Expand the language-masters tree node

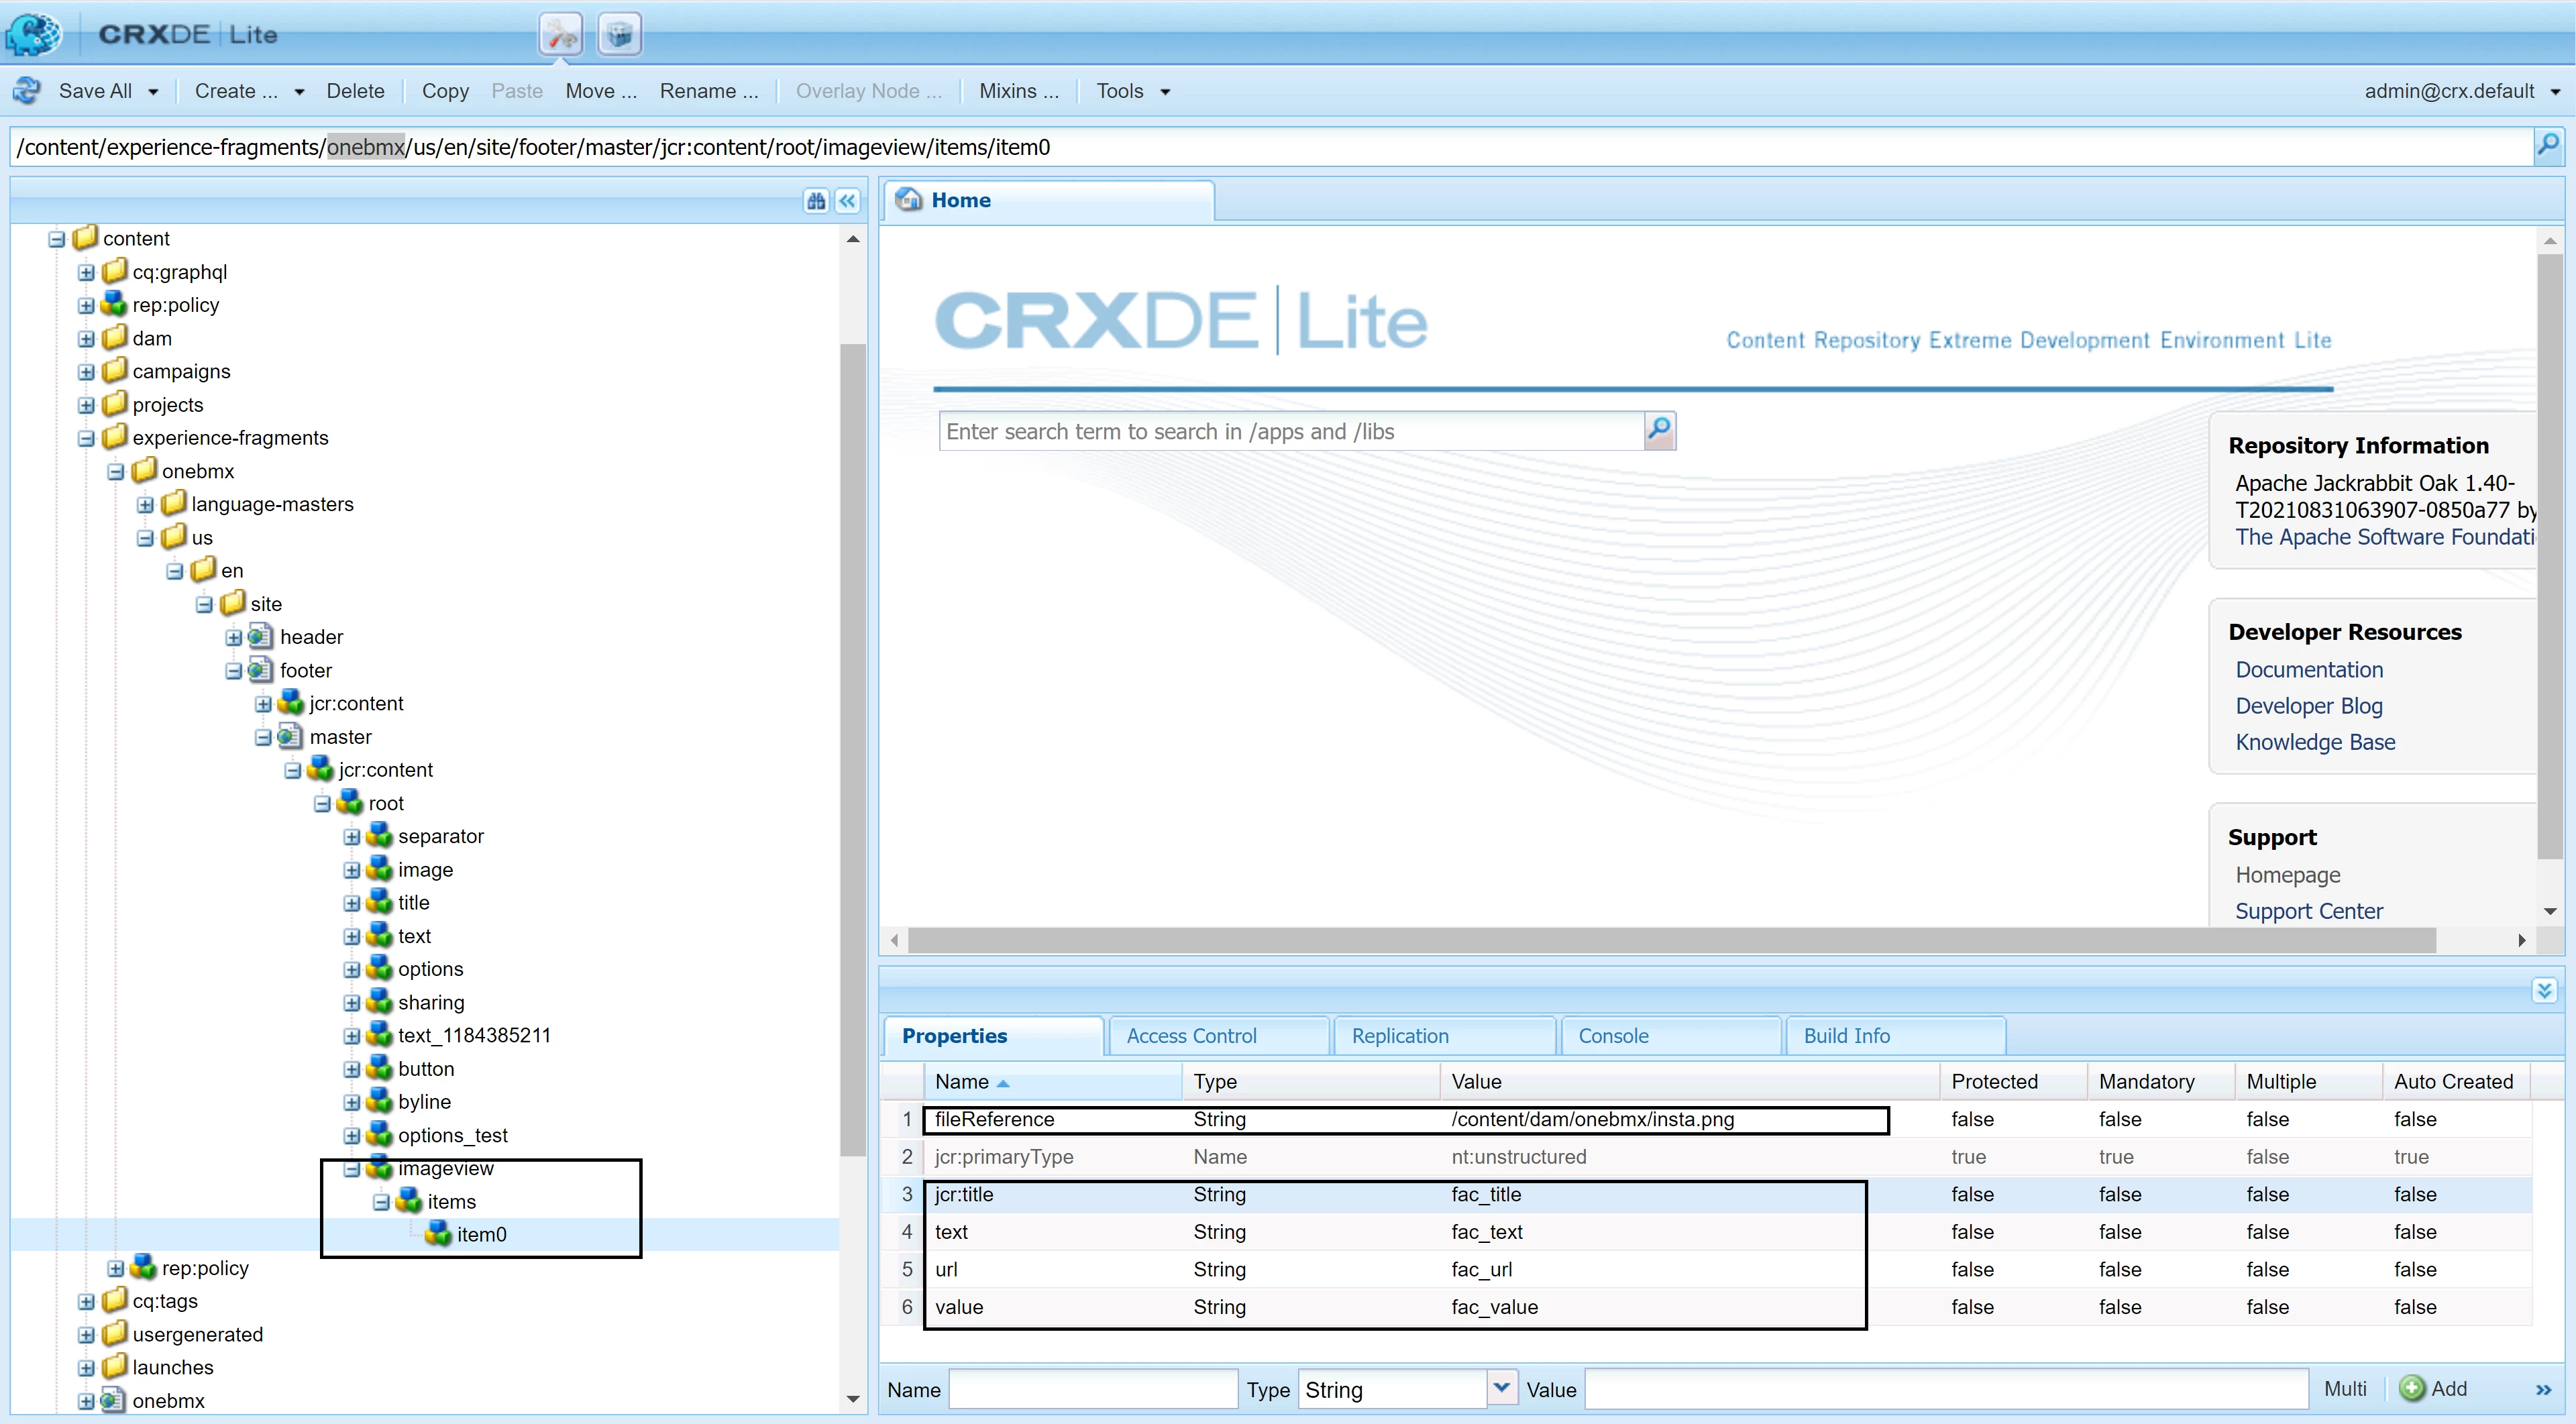click(x=146, y=505)
